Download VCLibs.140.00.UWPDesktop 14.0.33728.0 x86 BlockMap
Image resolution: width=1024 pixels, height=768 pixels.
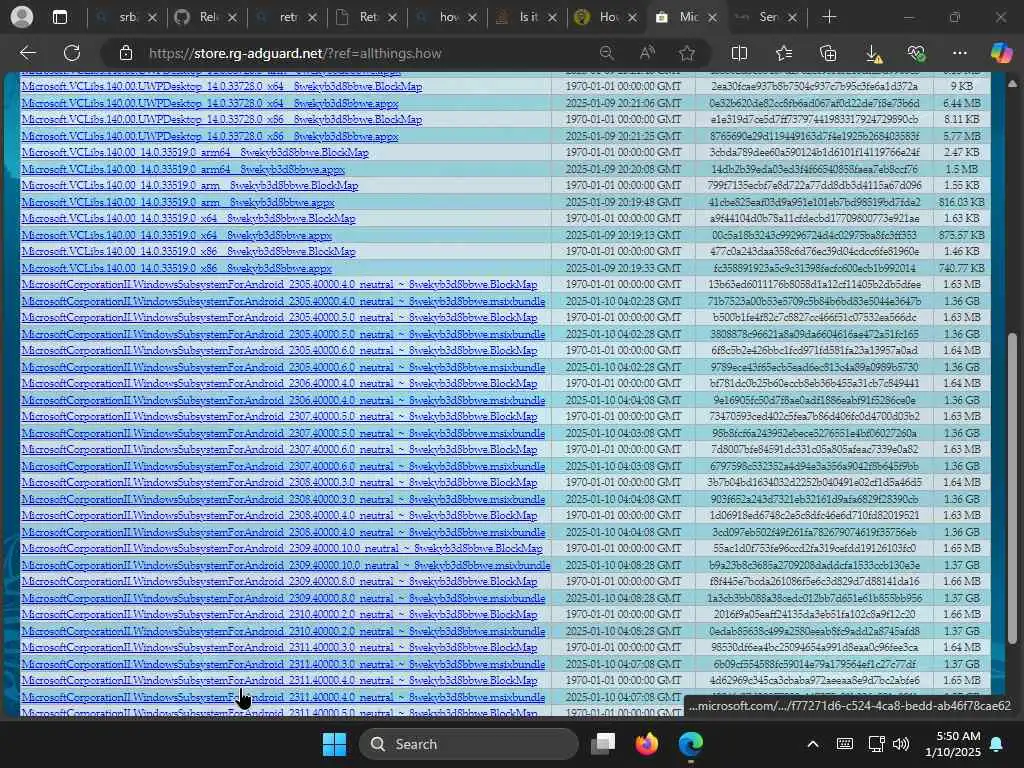221,120
